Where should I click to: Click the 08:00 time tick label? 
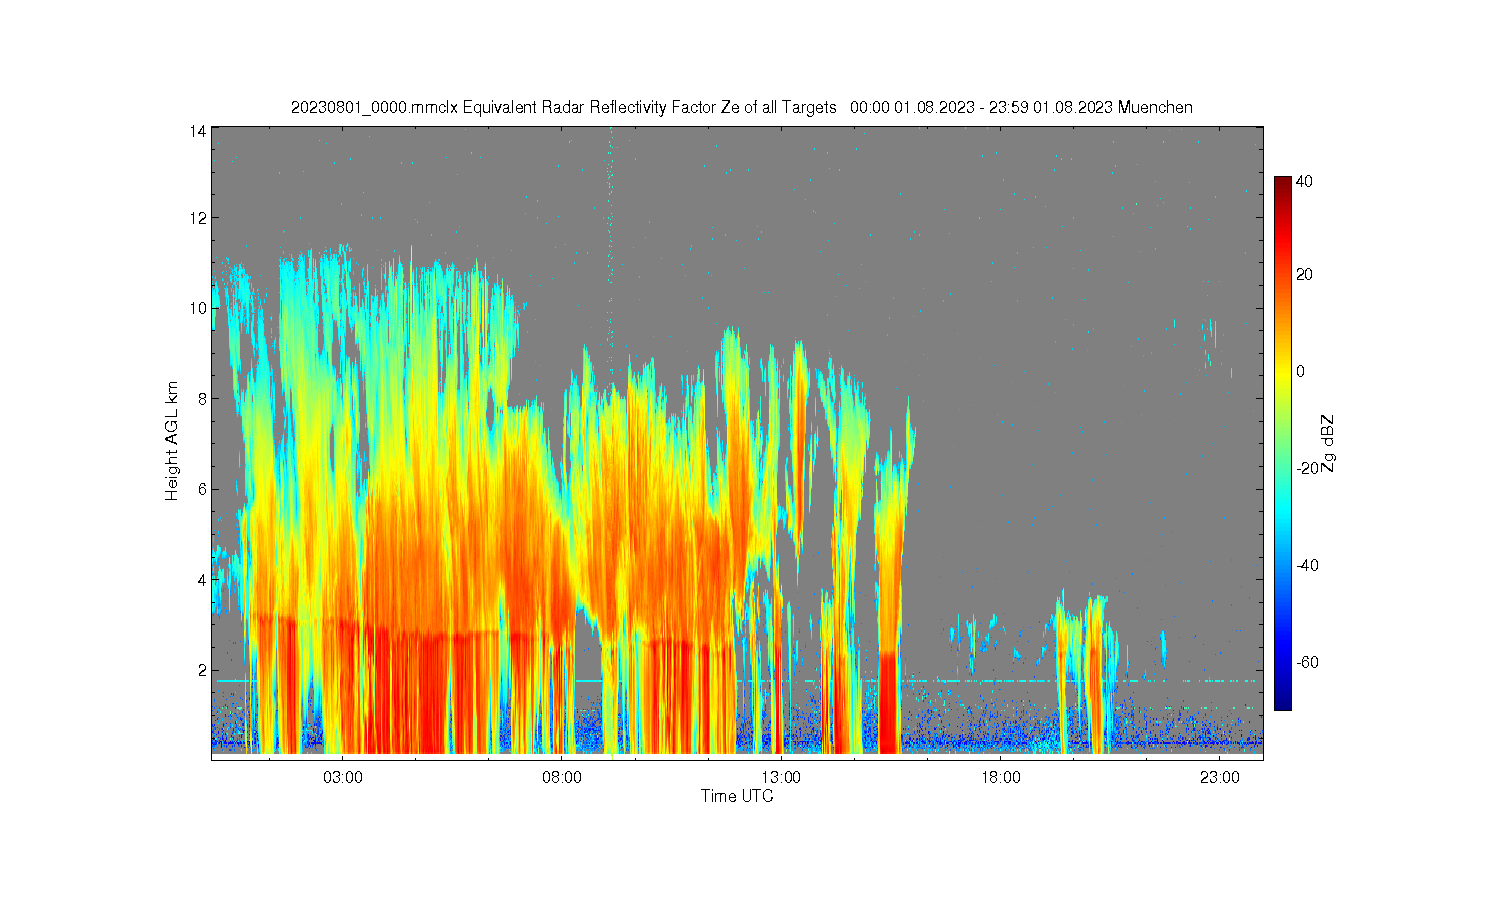tap(562, 777)
